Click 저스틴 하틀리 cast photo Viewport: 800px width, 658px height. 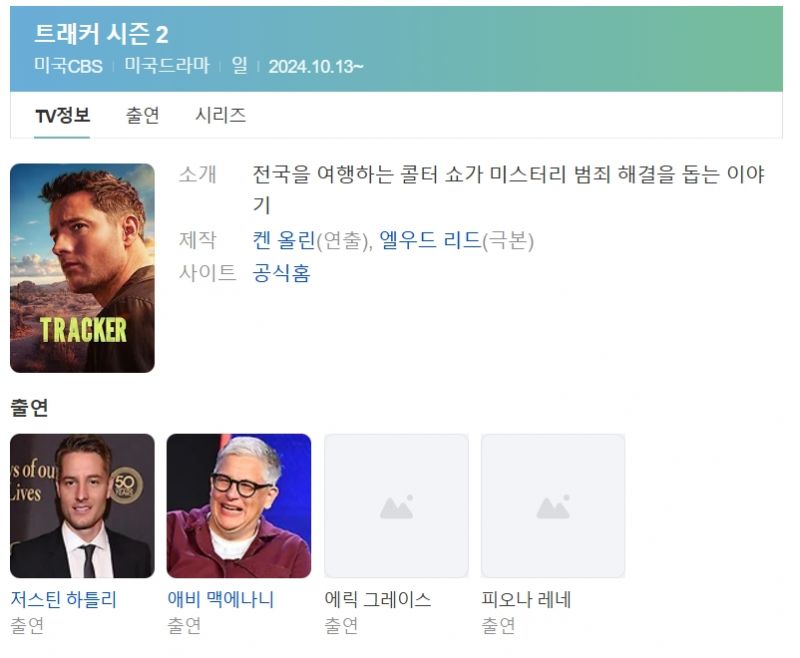(x=82, y=506)
